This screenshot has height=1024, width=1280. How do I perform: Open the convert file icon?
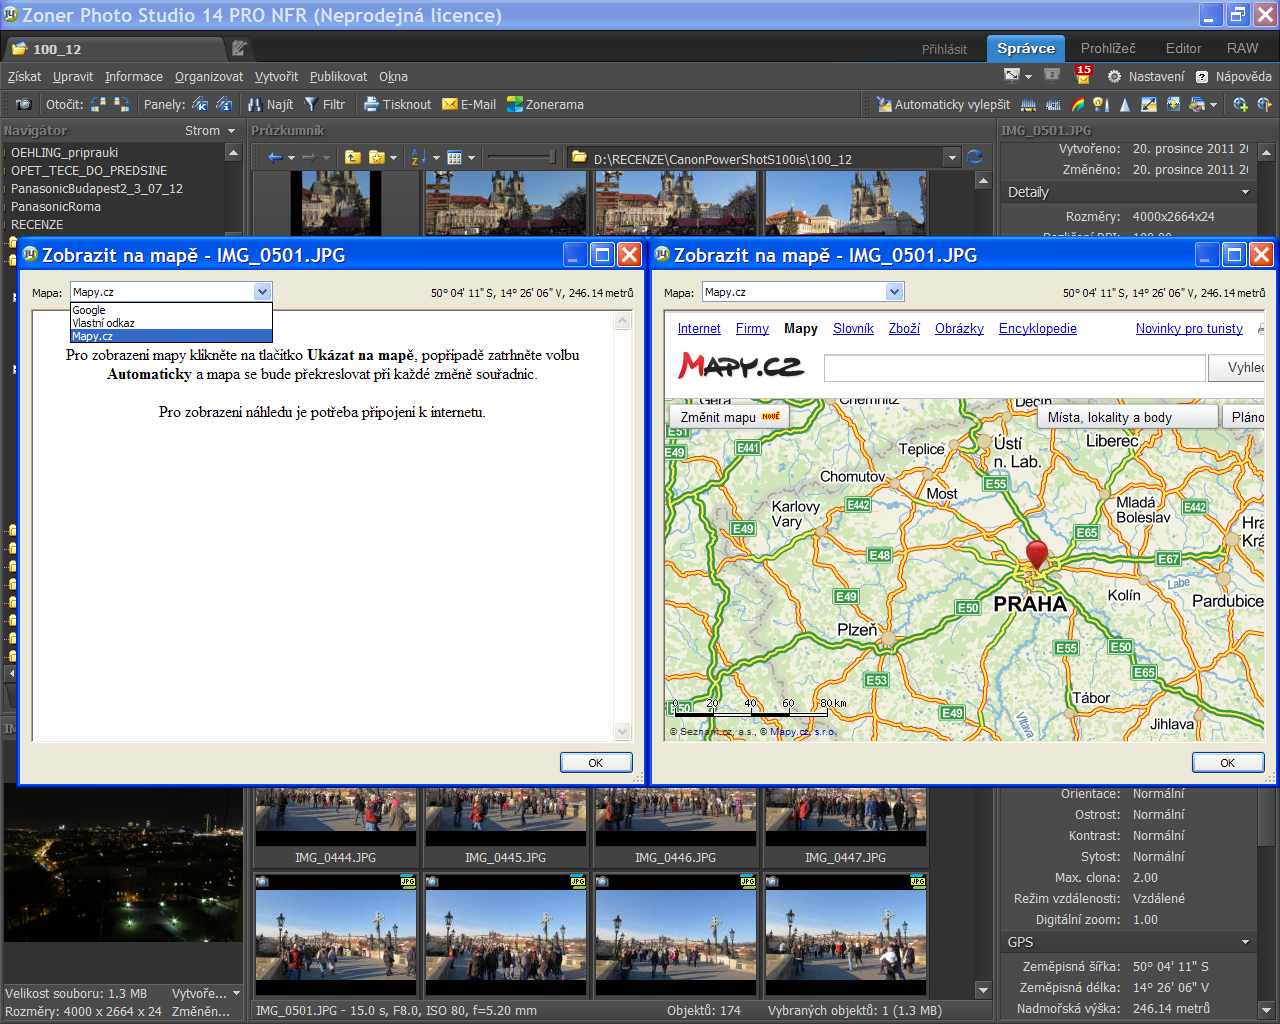1173,104
